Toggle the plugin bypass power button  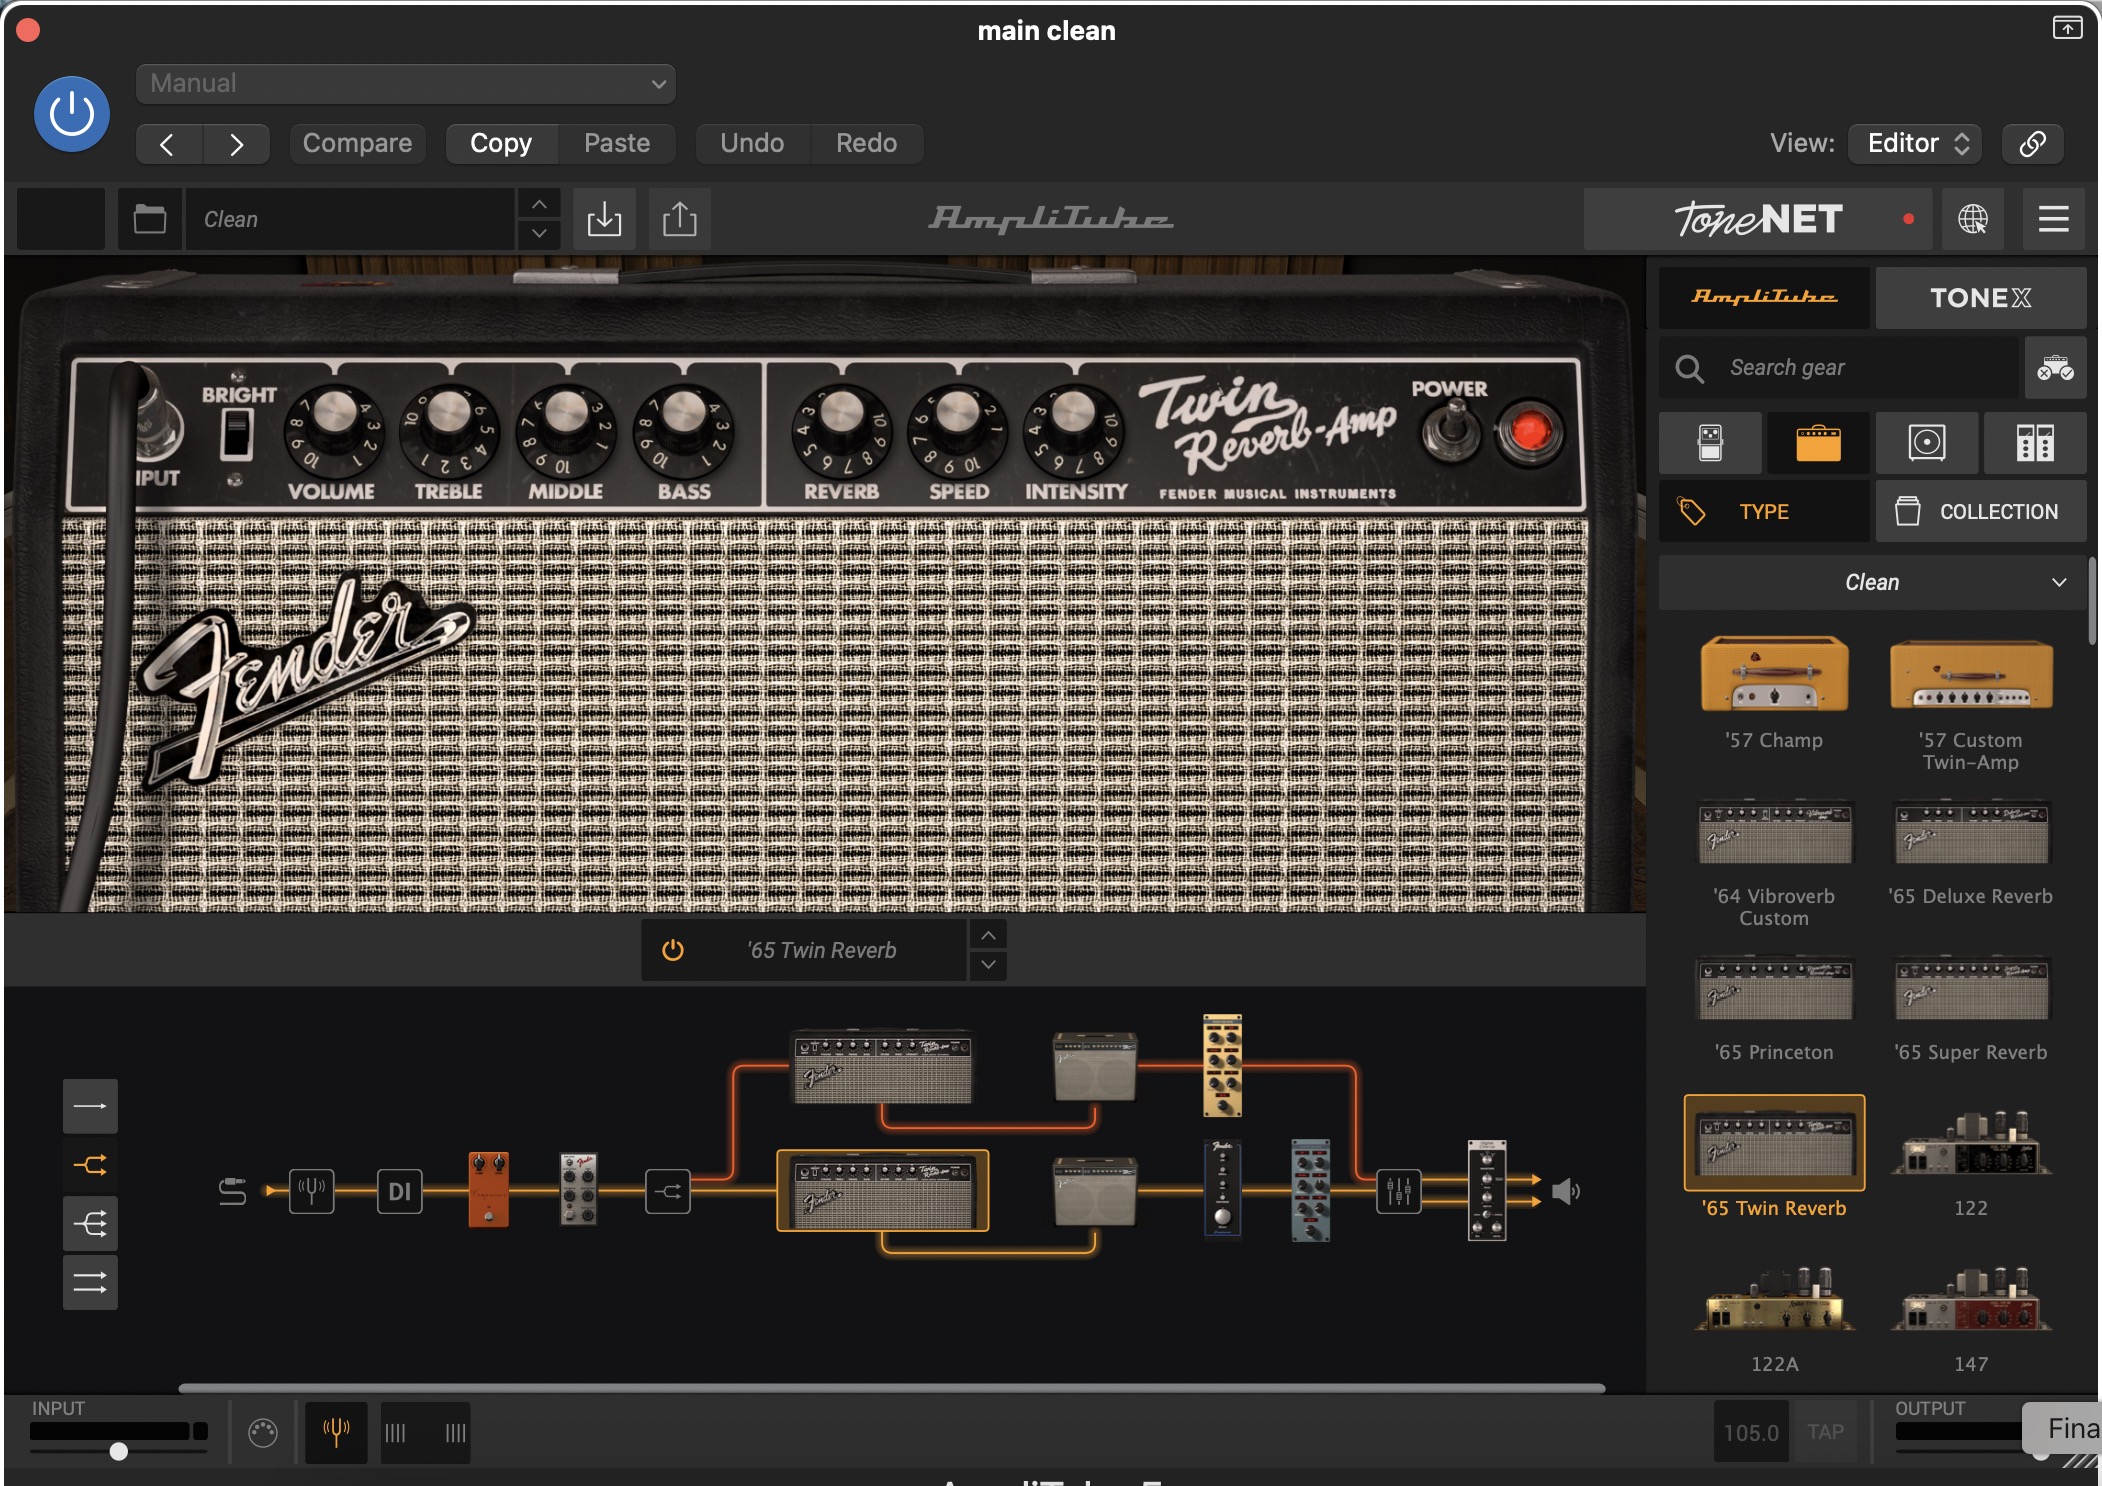[72, 114]
